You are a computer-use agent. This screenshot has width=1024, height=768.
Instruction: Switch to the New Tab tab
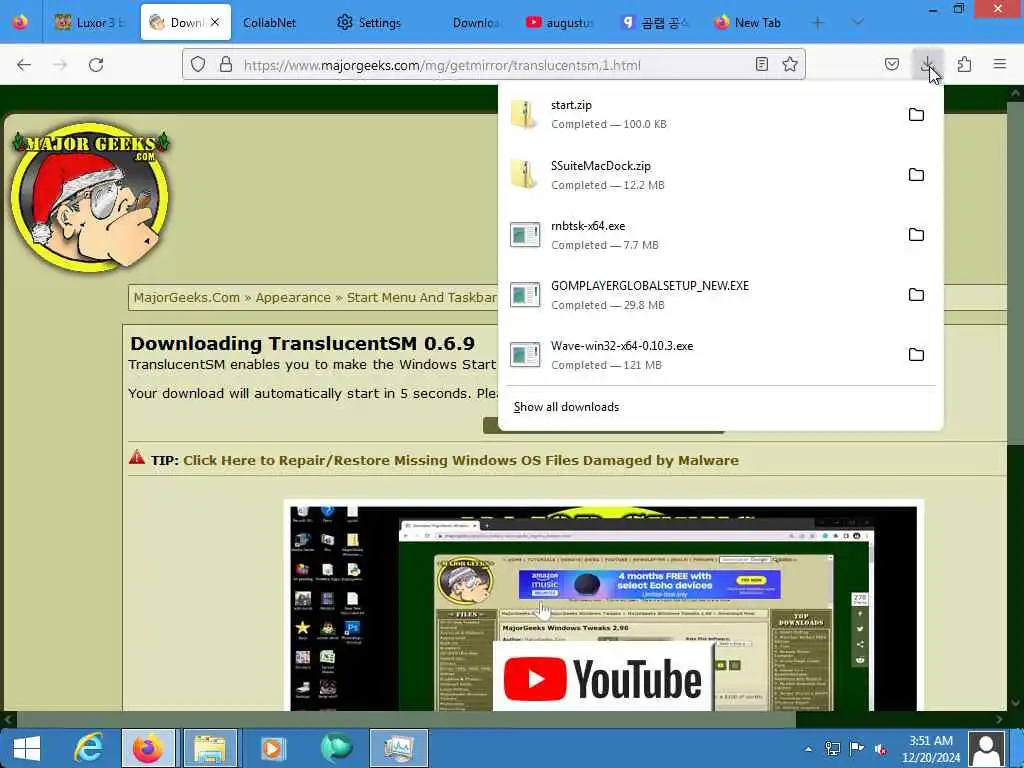pos(748,23)
